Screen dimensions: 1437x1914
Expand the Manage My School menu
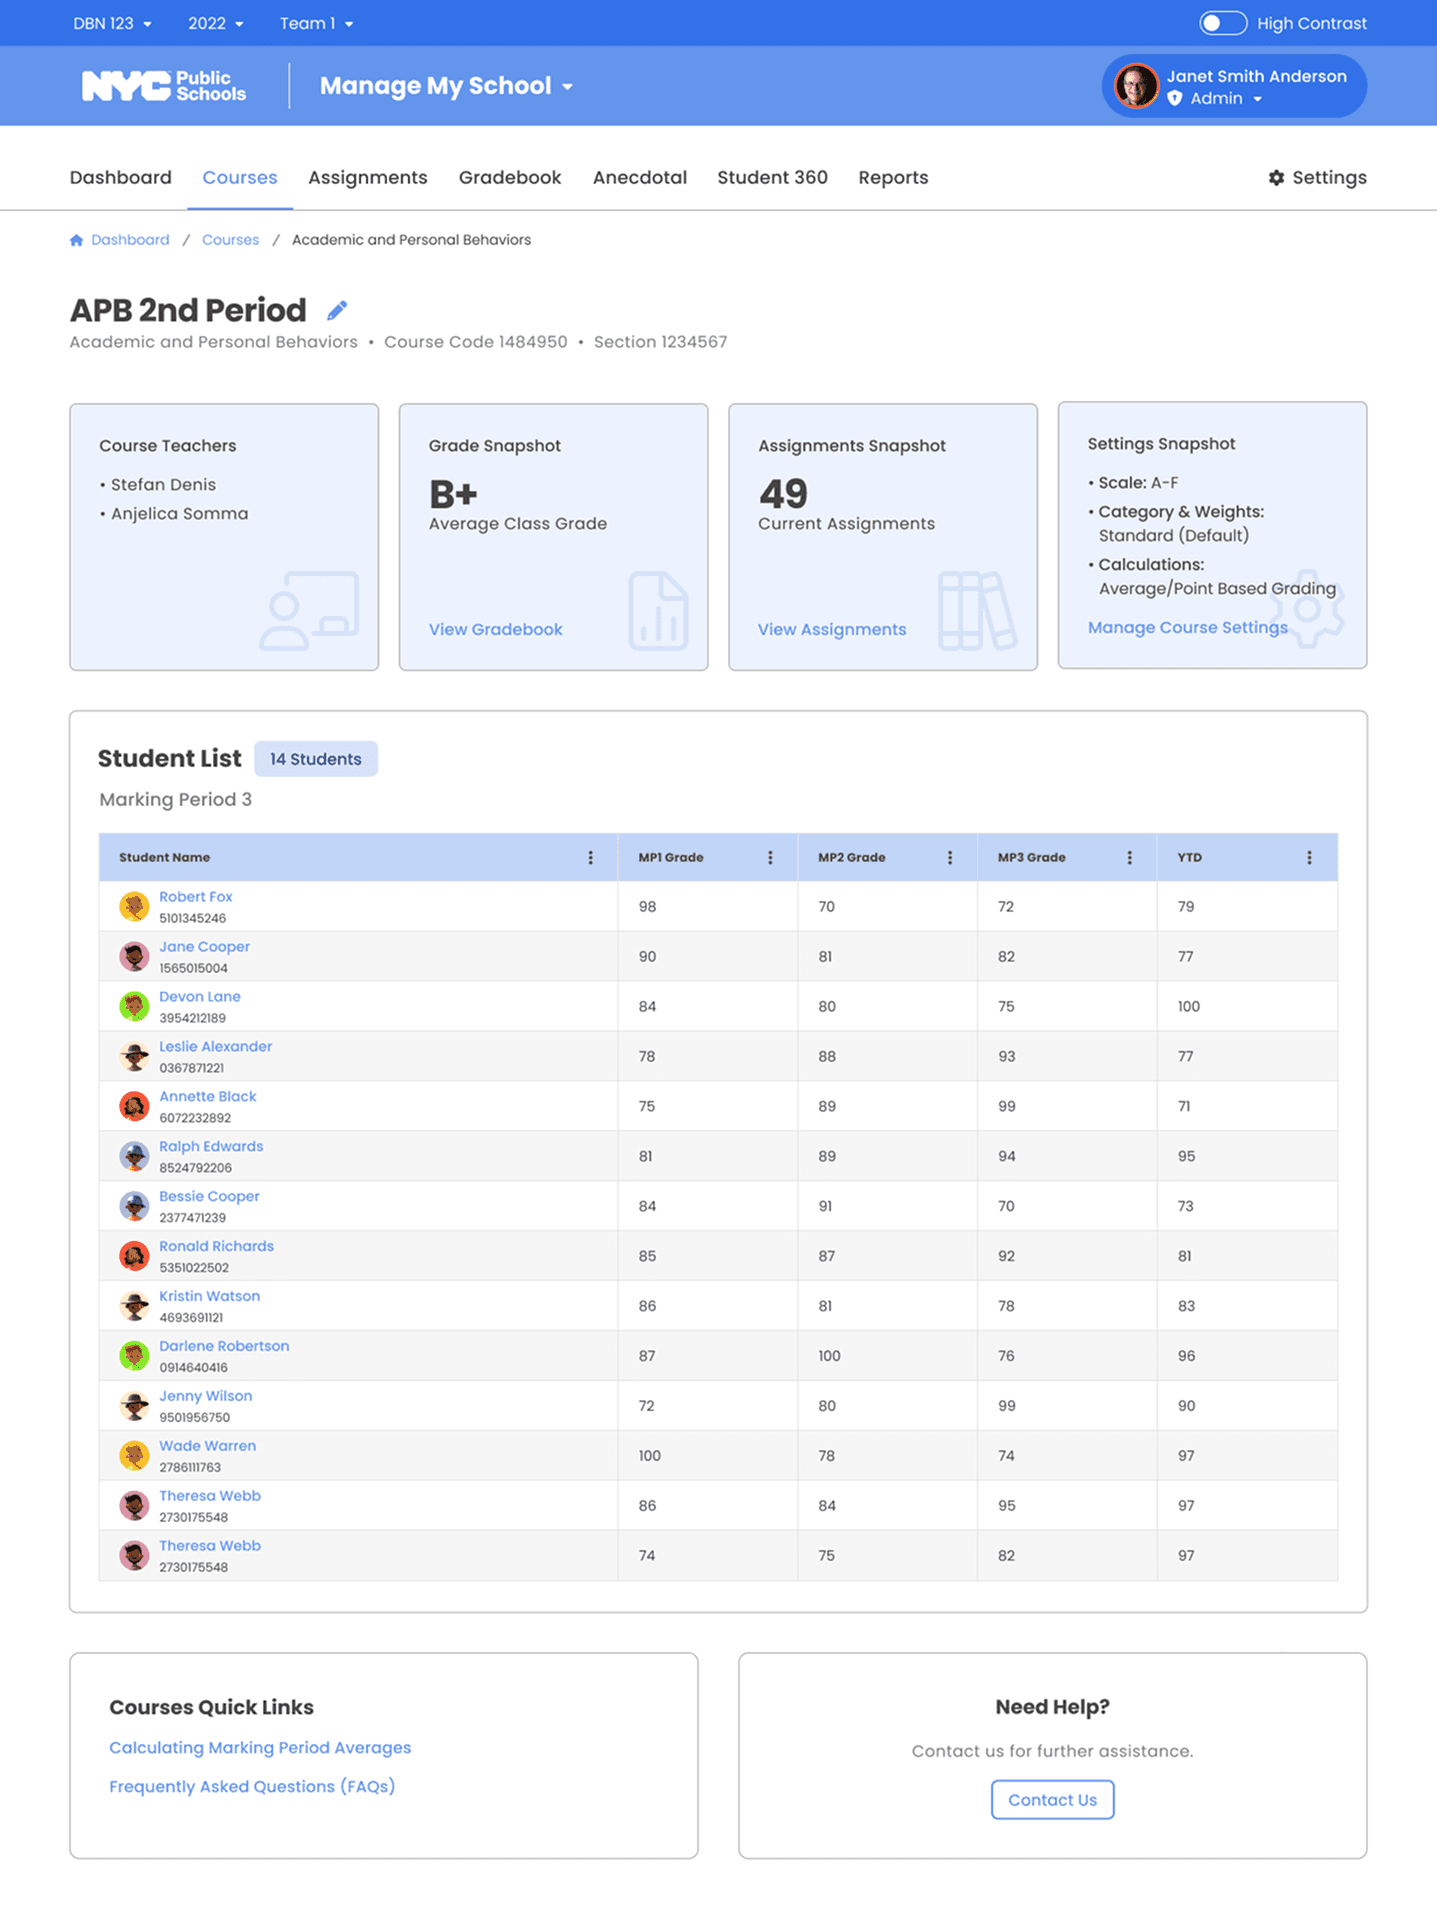pos(446,86)
